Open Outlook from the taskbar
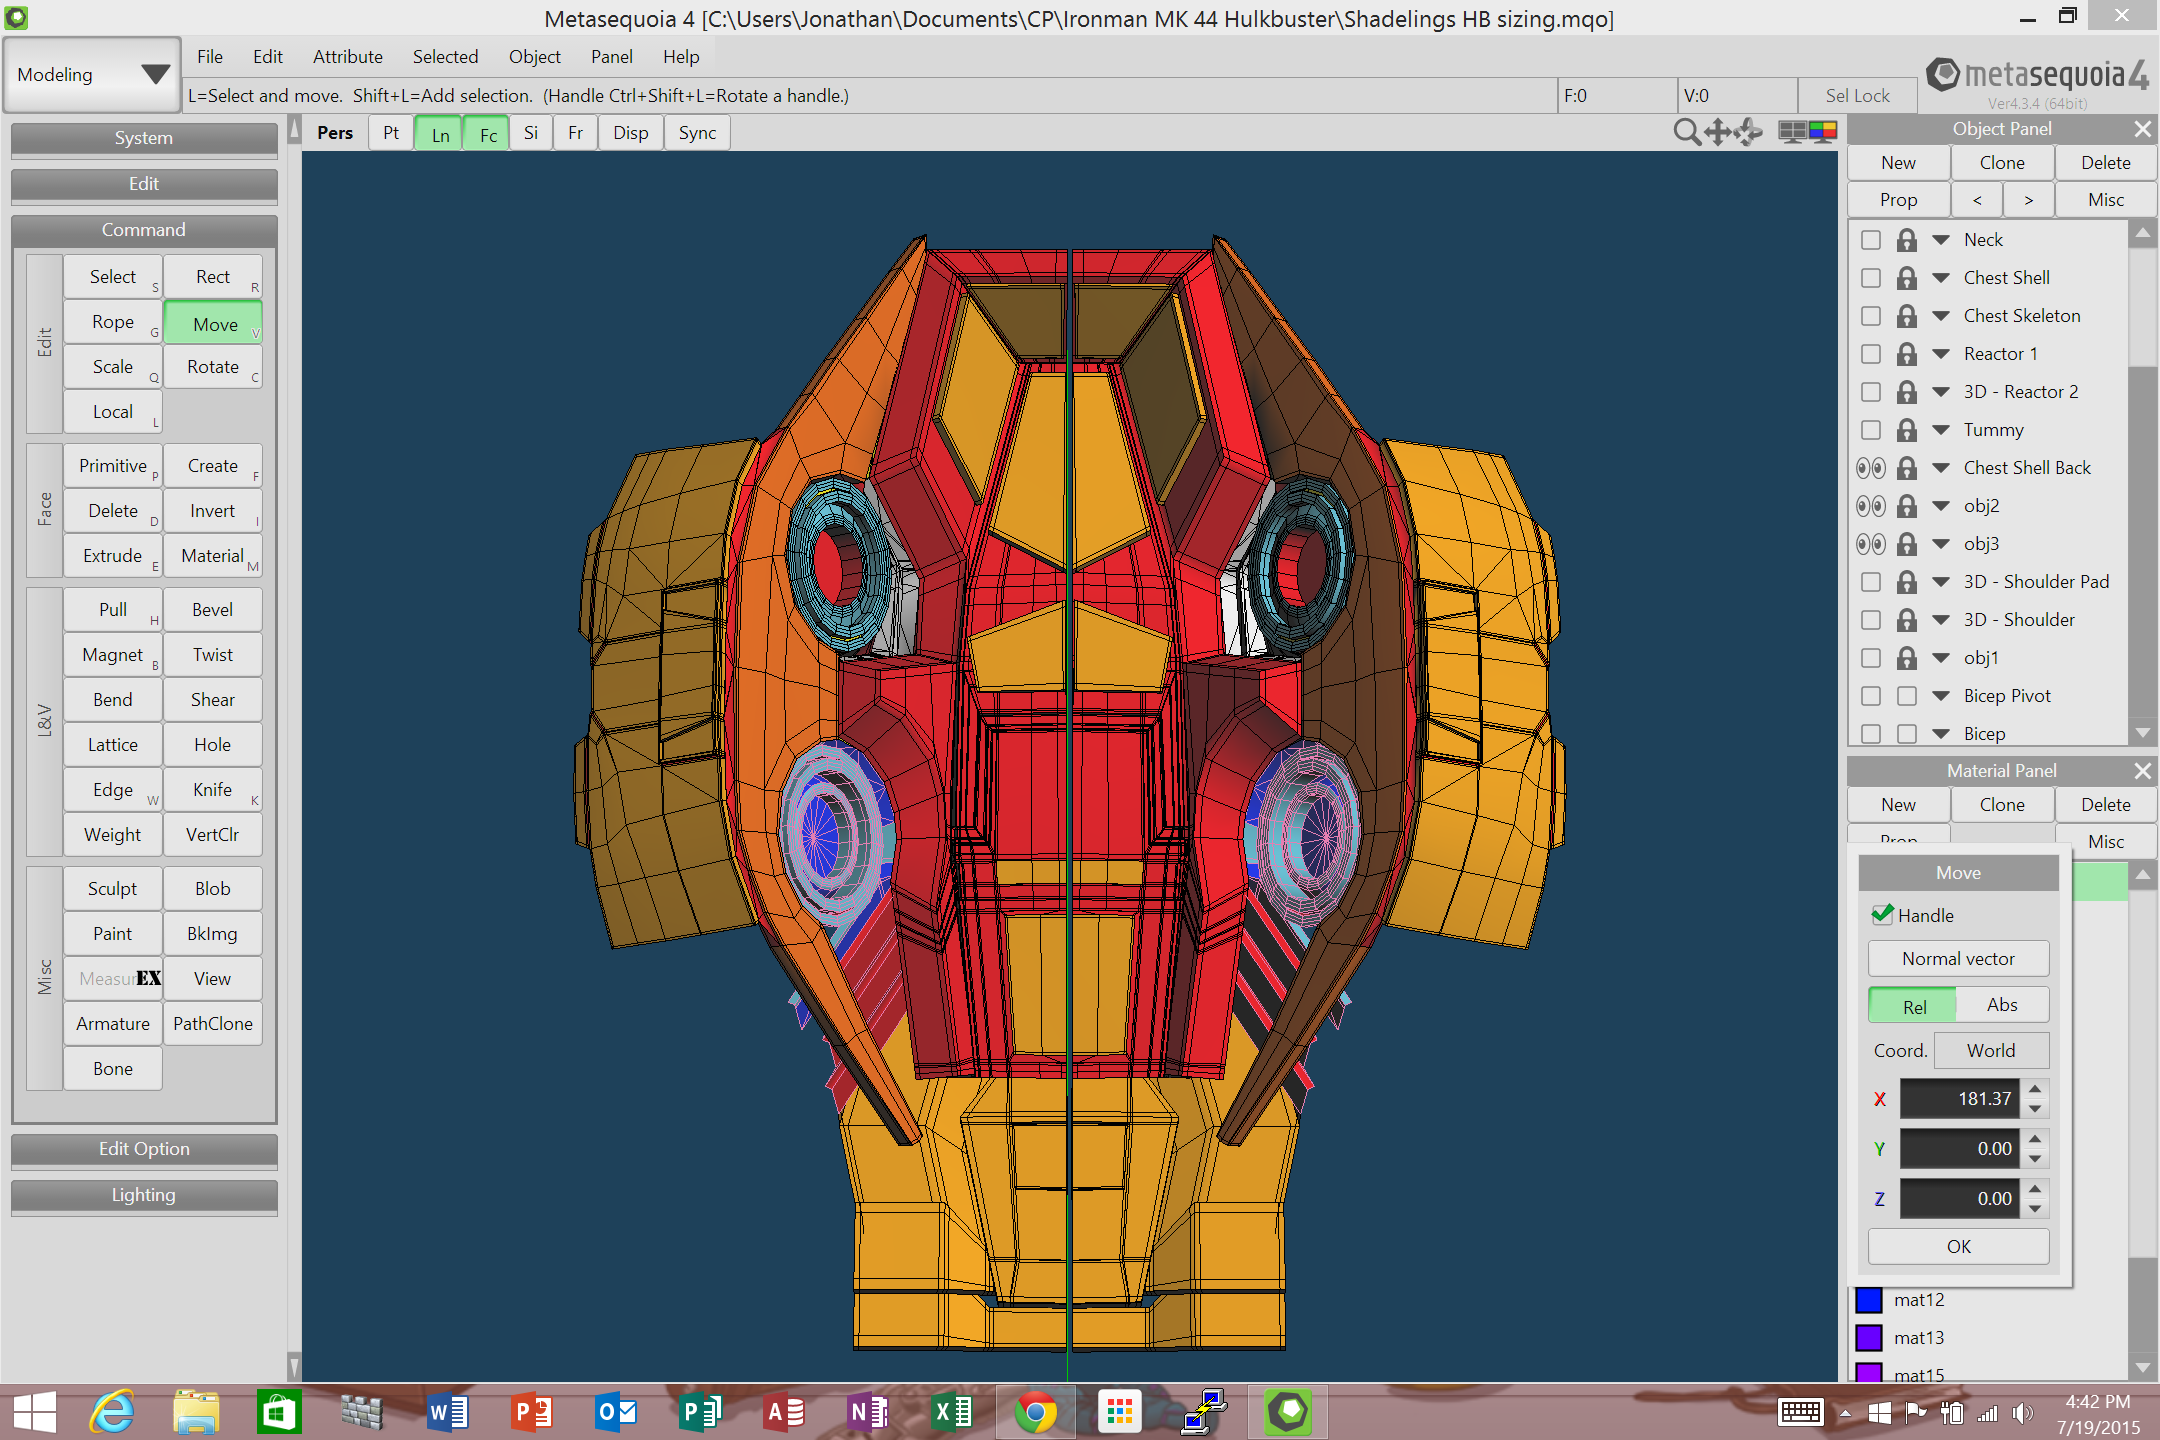The image size is (2160, 1440). tap(615, 1412)
